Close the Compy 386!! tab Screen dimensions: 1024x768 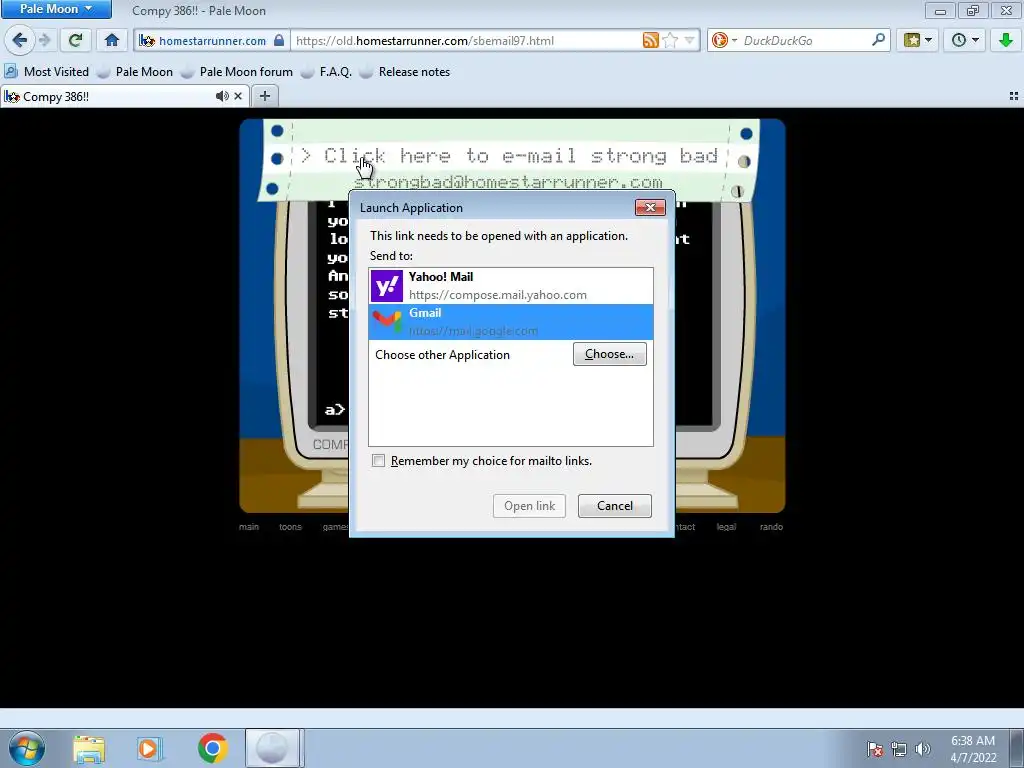point(238,96)
